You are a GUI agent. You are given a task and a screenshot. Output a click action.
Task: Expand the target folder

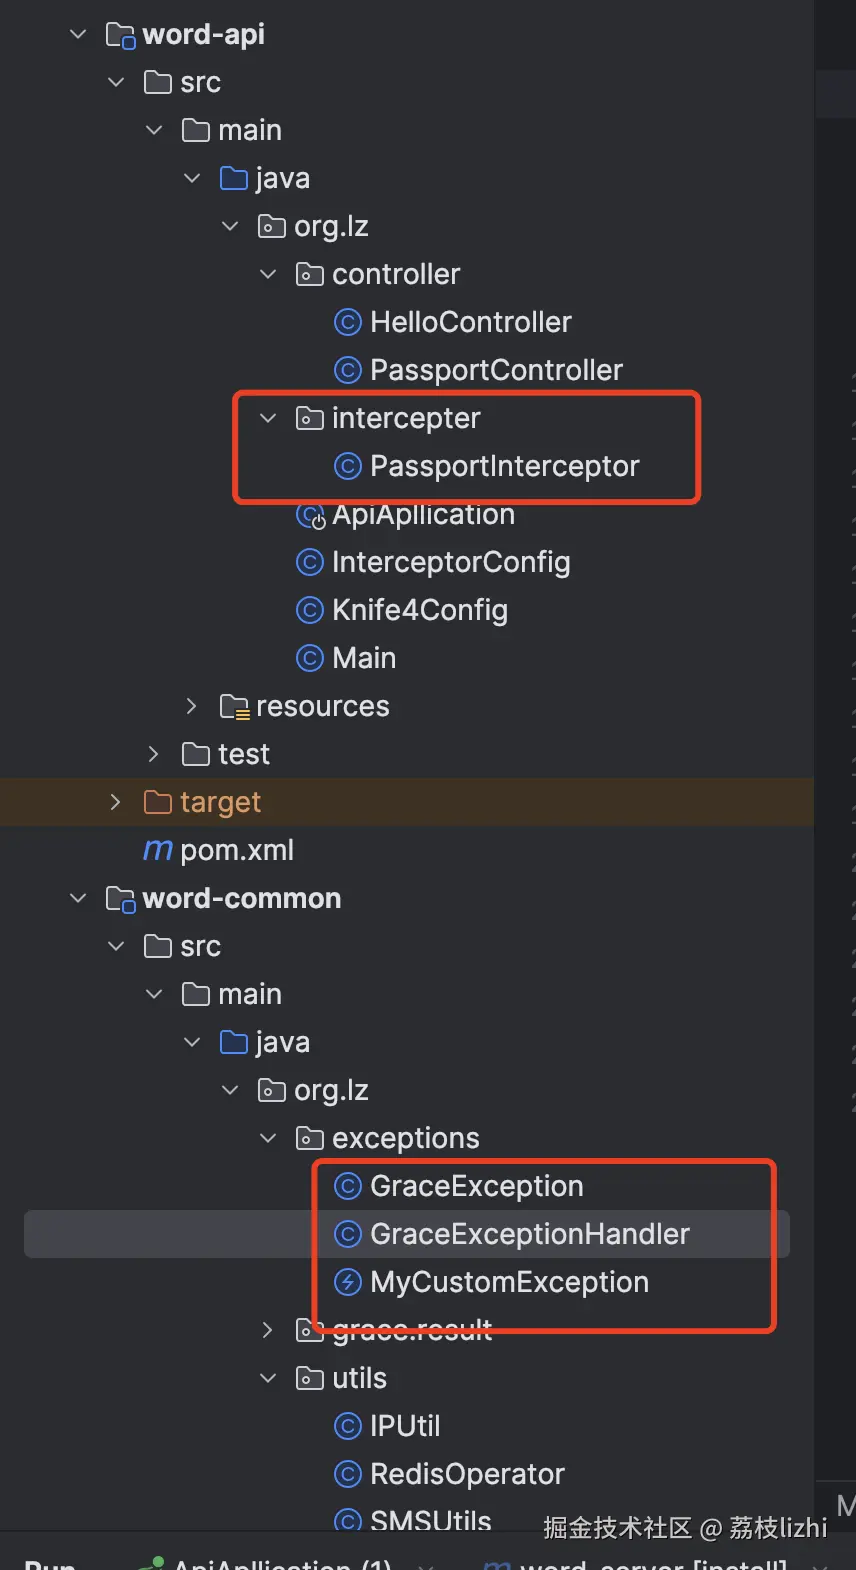point(115,802)
